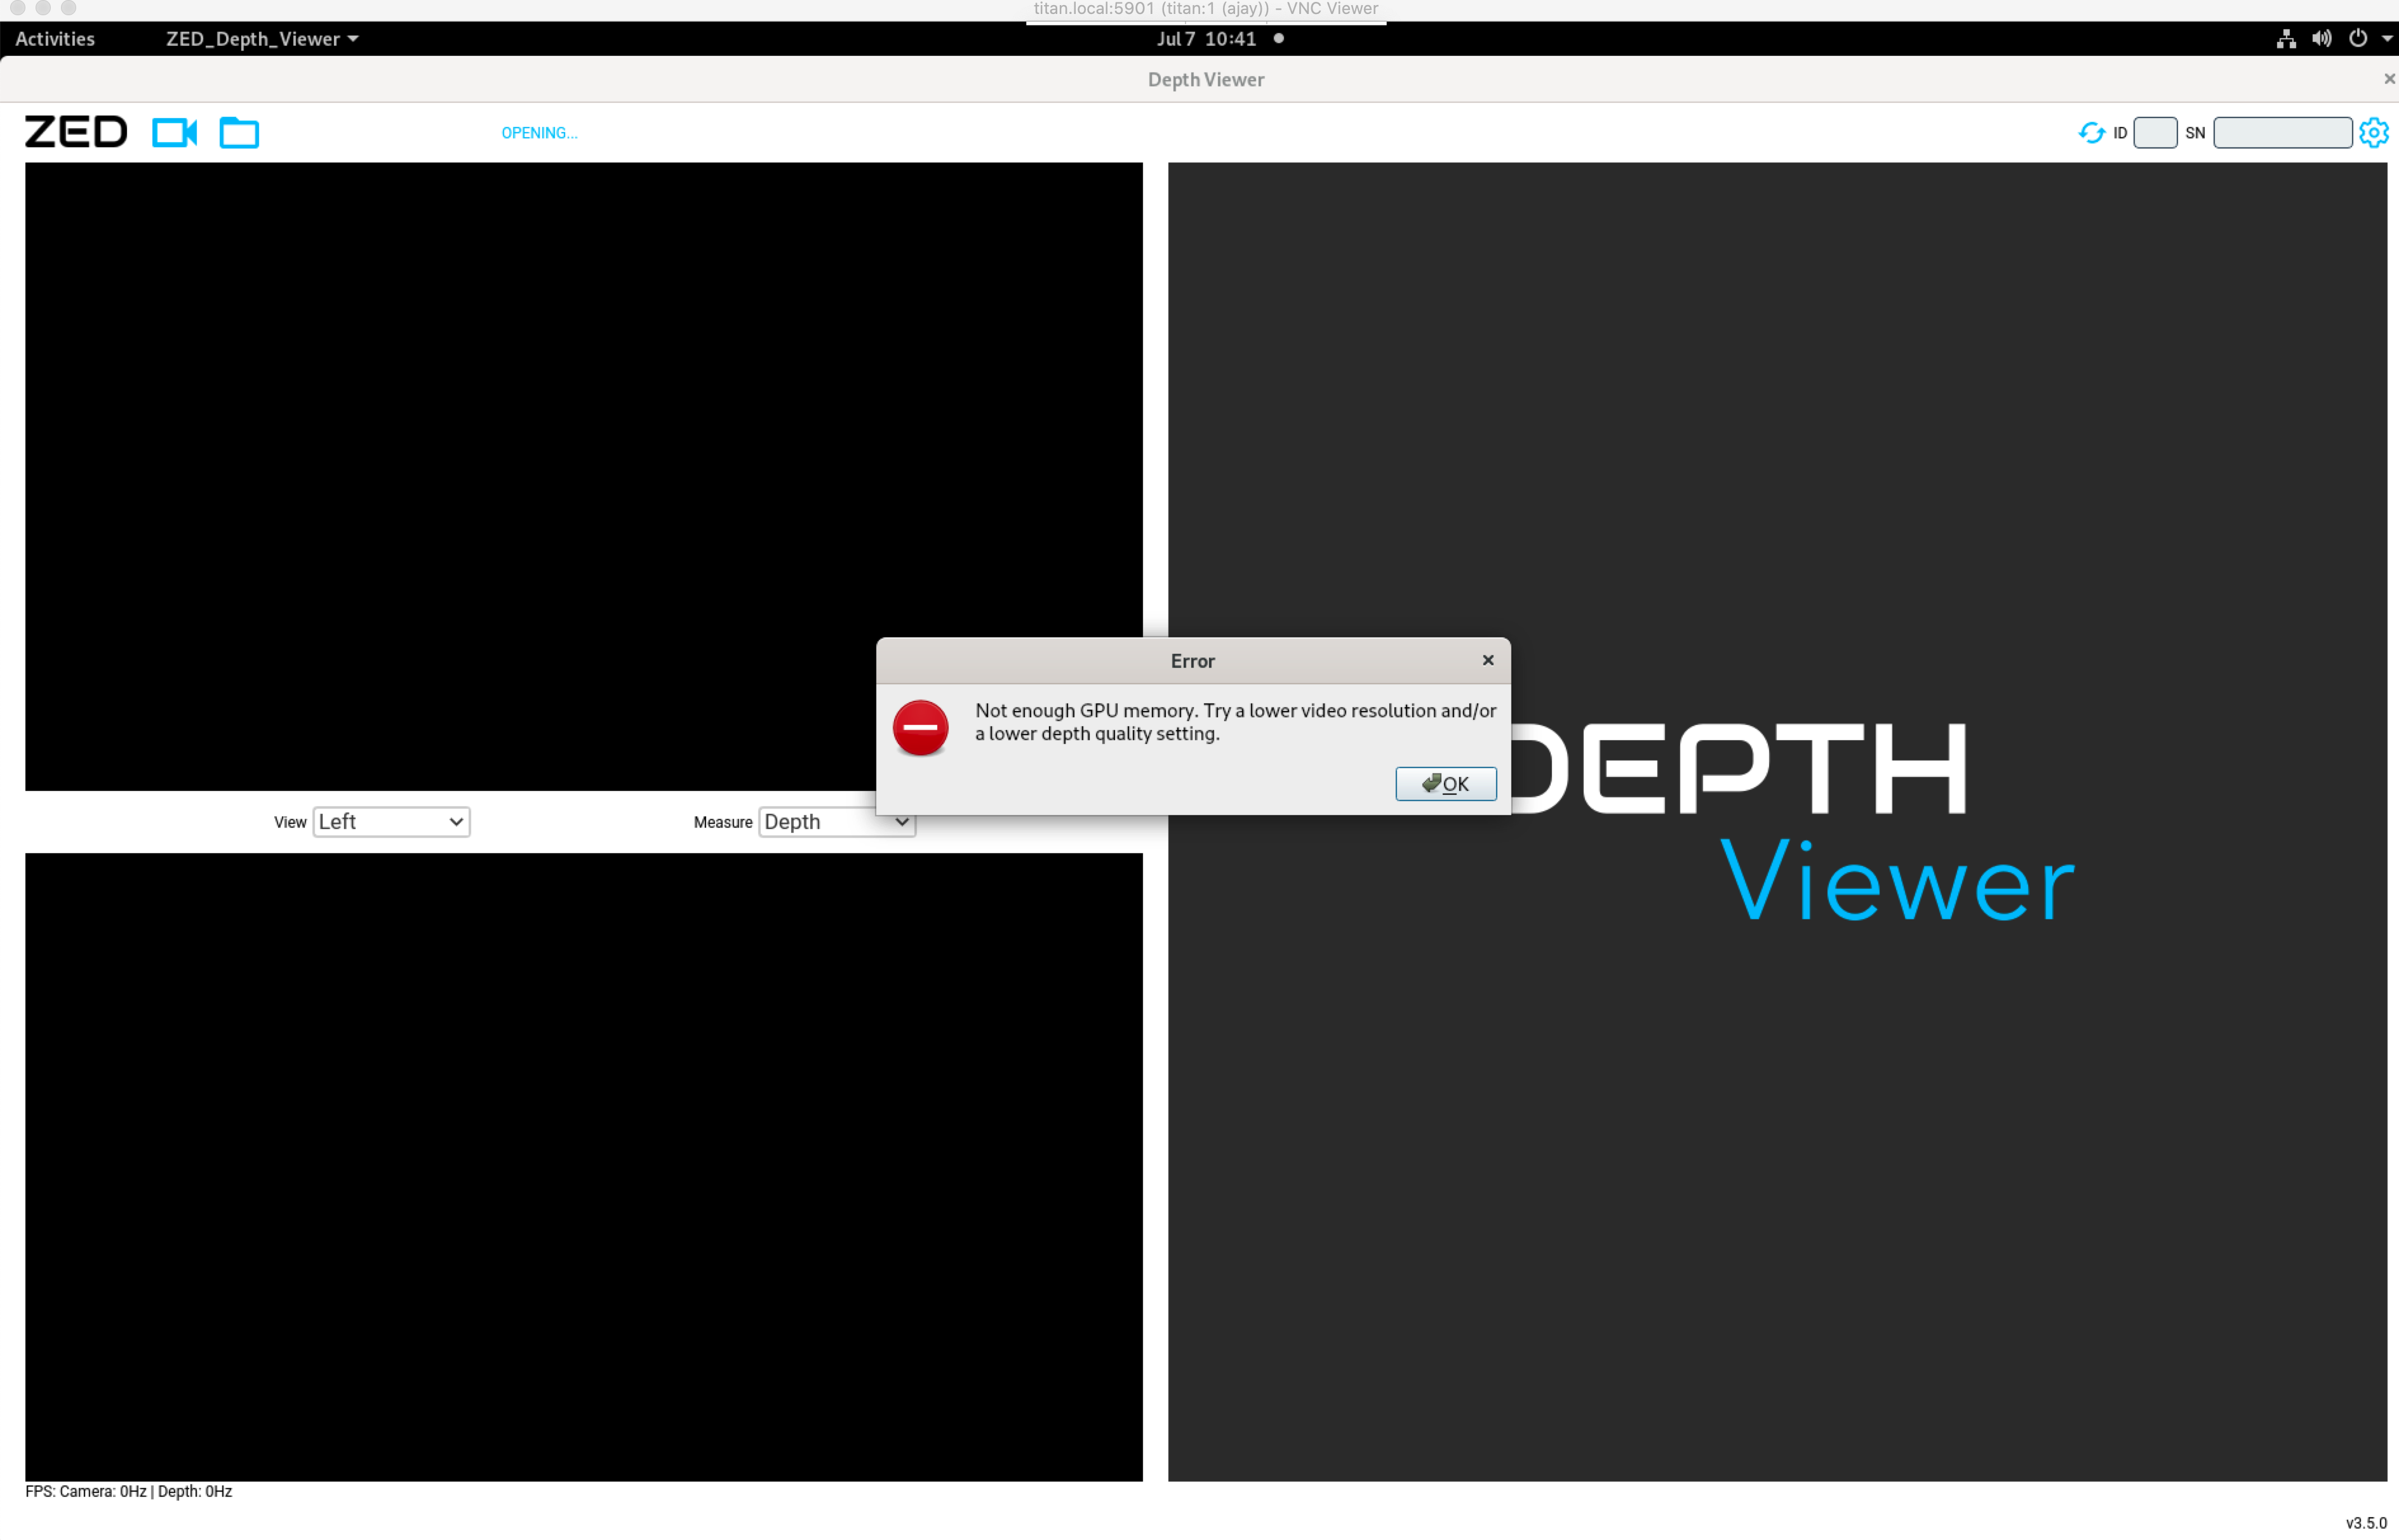Screen dimensions: 2399x1540
Task: Click the ZED logo
Action: pos(75,131)
